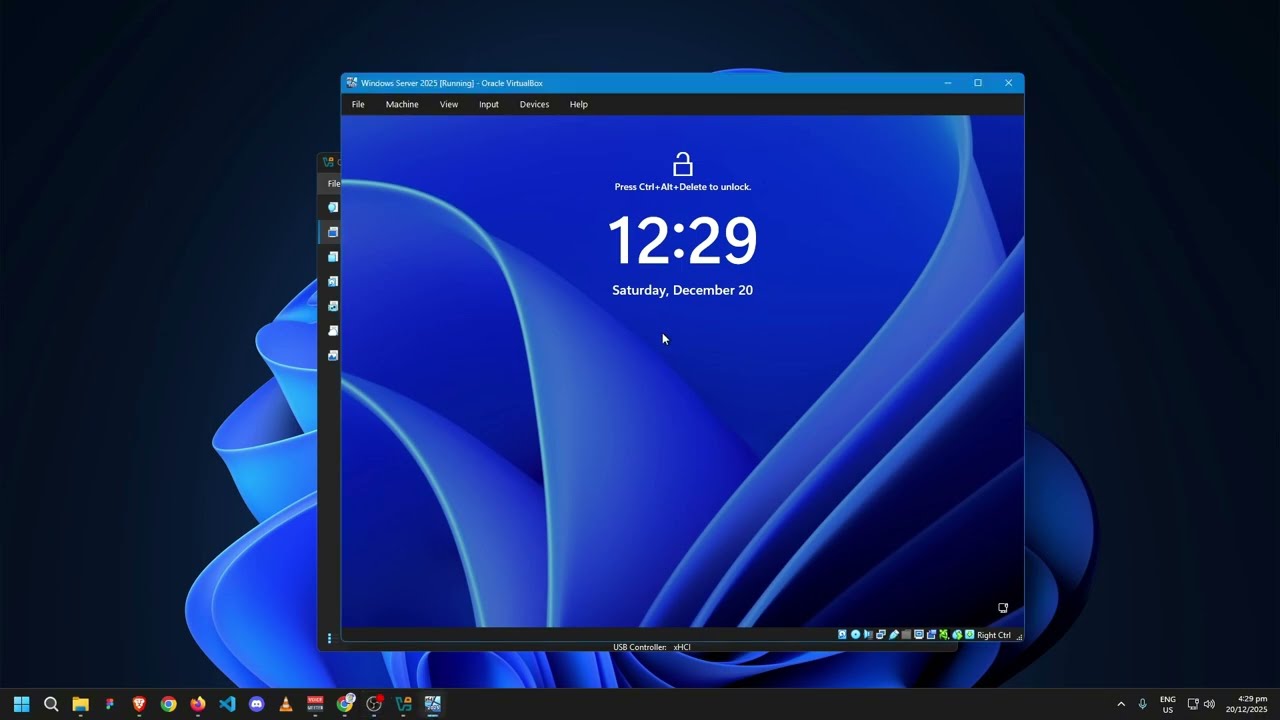
Task: Click the padlock icon on lock screen
Action: point(683,164)
